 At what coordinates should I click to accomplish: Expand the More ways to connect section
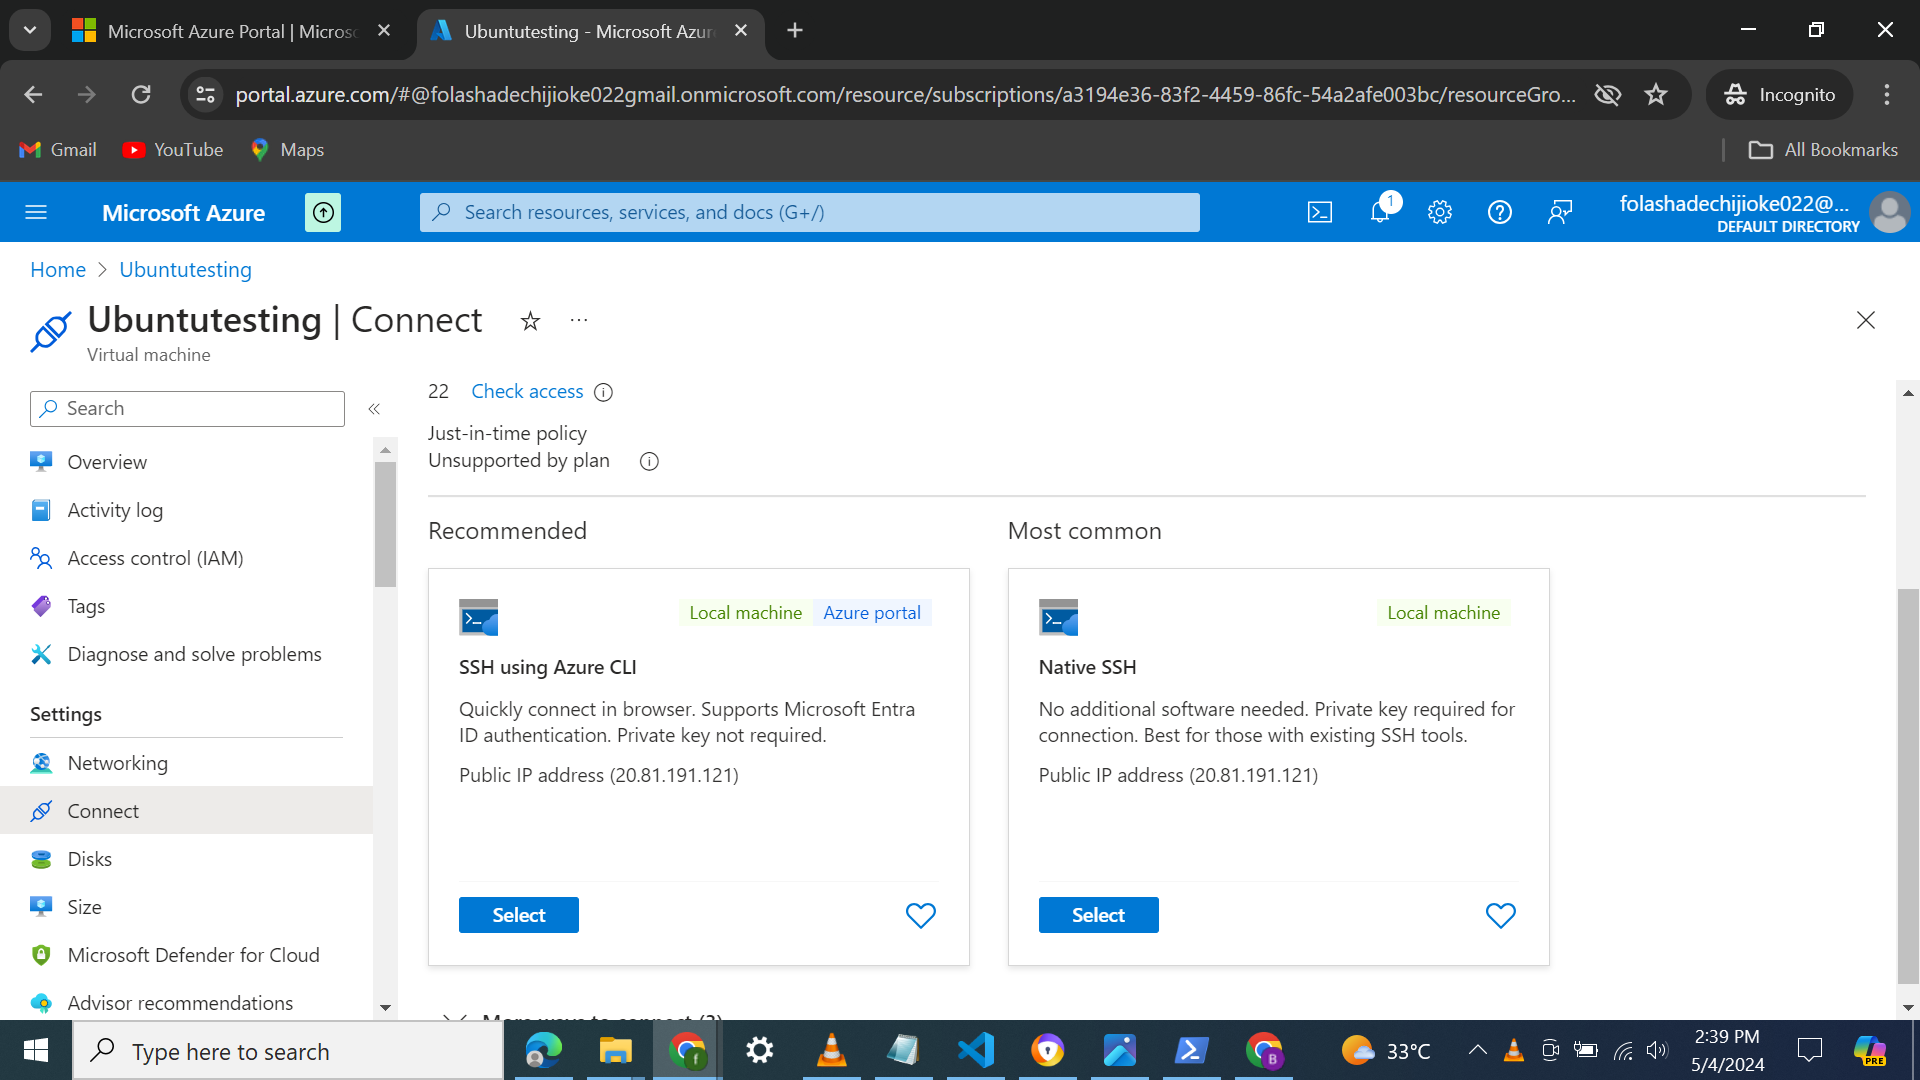[456, 1016]
